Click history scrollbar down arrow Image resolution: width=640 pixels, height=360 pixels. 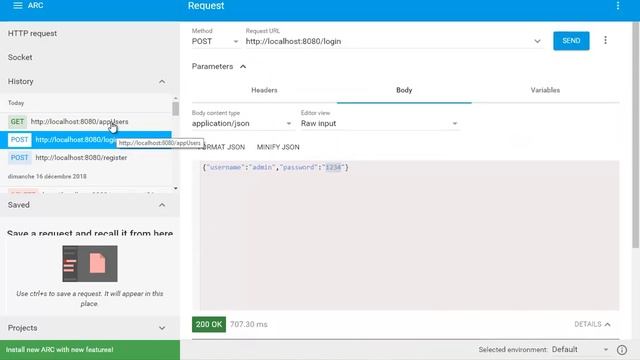click(176, 188)
